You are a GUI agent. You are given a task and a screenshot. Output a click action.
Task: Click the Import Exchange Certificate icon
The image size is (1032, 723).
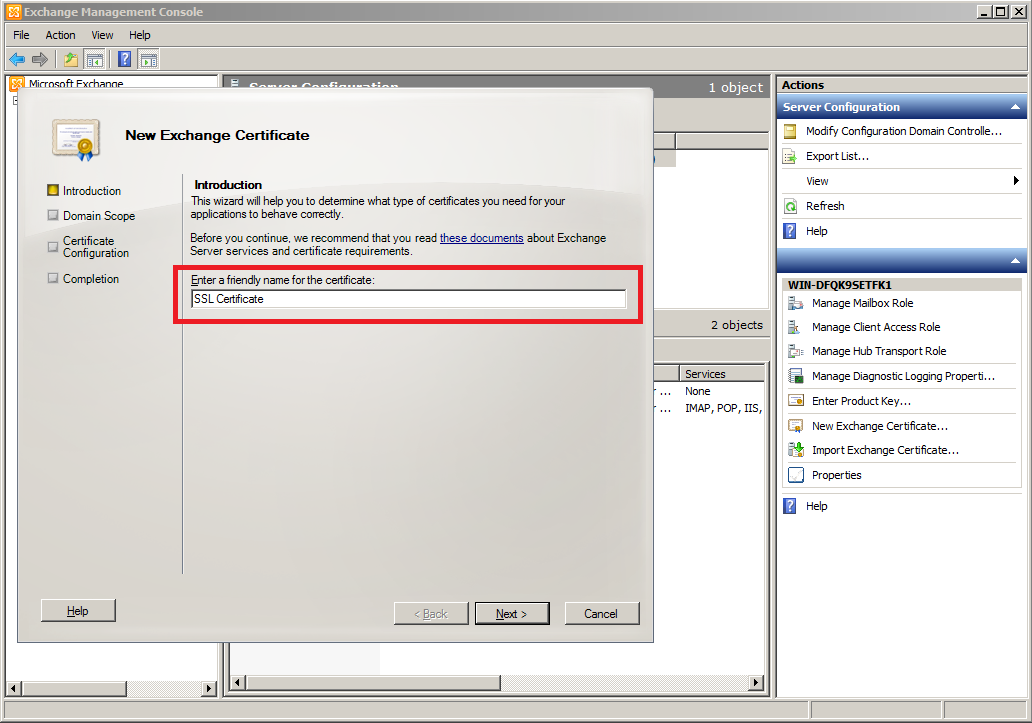point(796,450)
